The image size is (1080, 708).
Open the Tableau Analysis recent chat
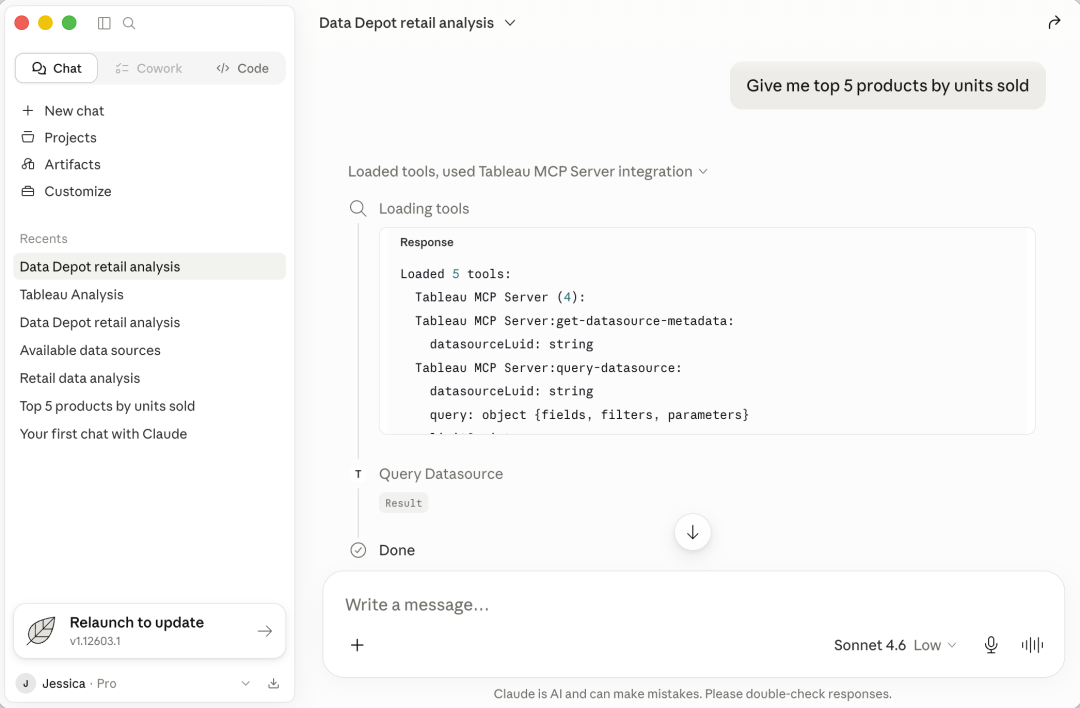(x=72, y=295)
